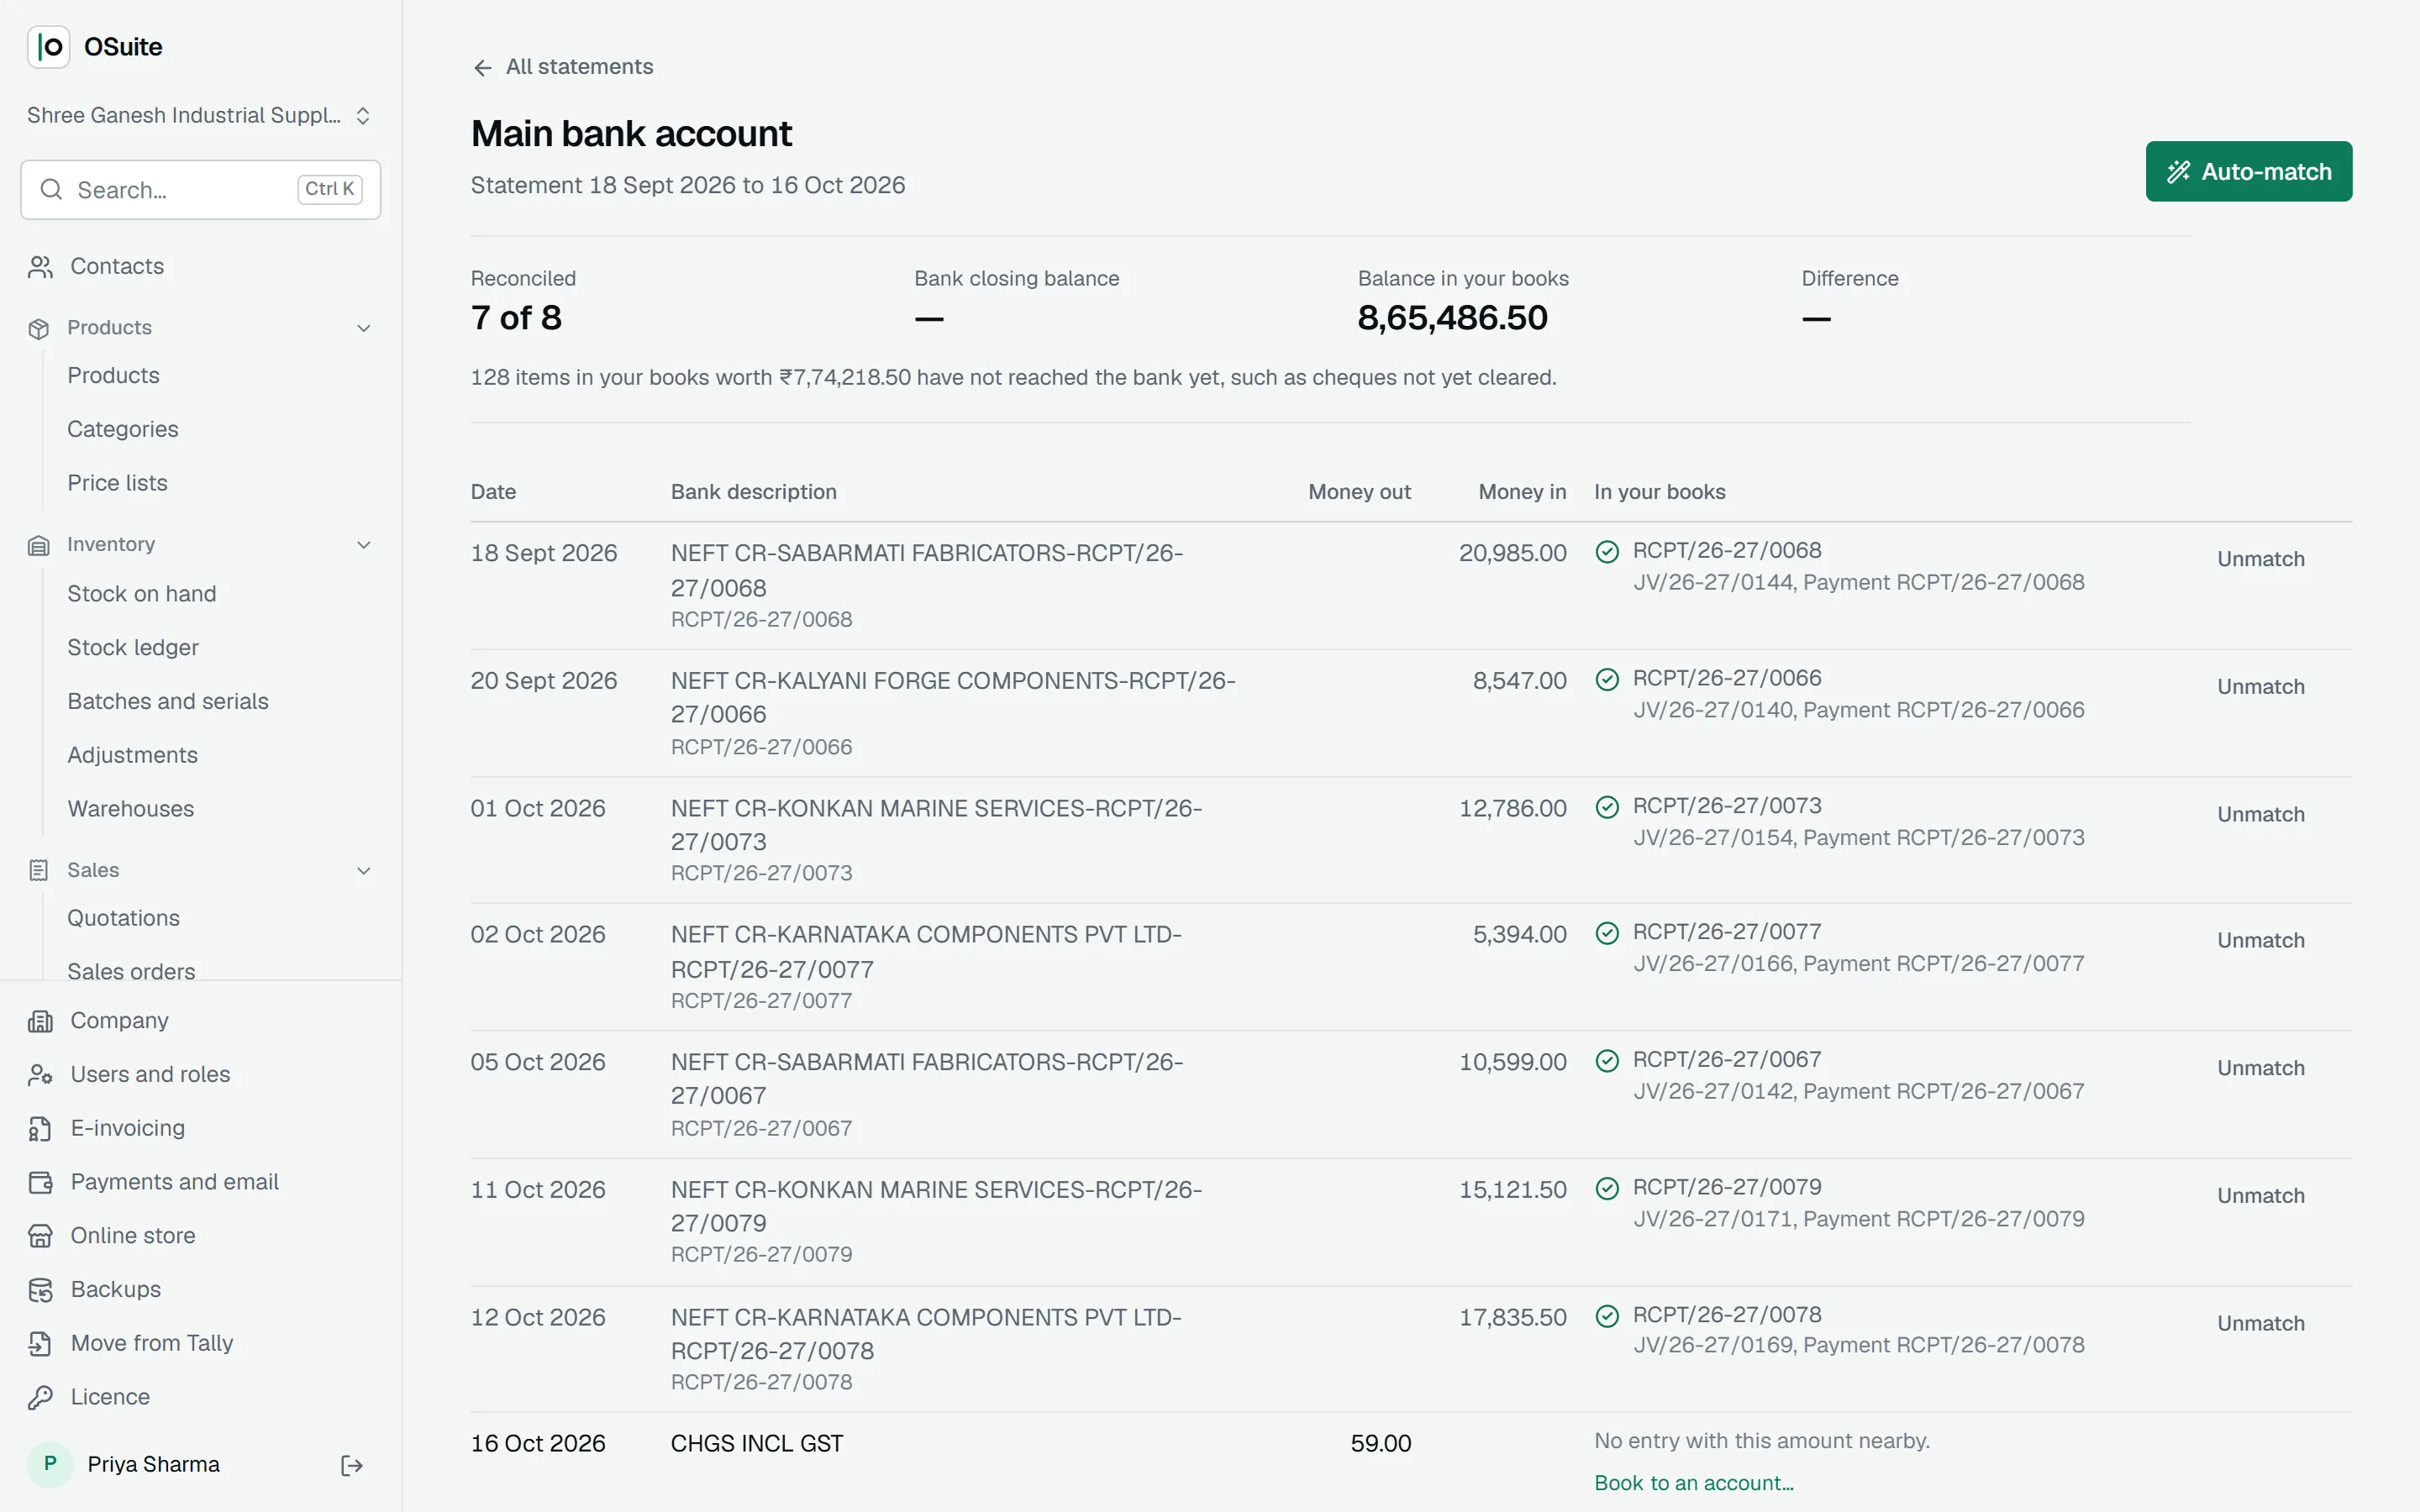Open the Shree Ganesh company switcher
Screen dimensions: 2420x1512
tap(200, 116)
